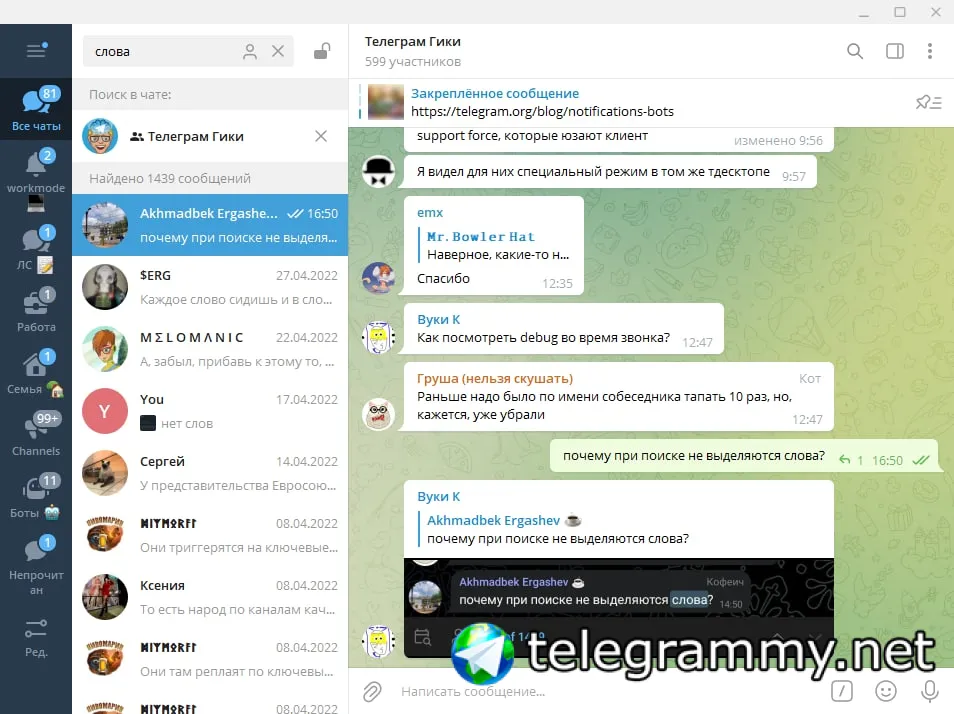Click Ксения avatar in results

pos(105,597)
